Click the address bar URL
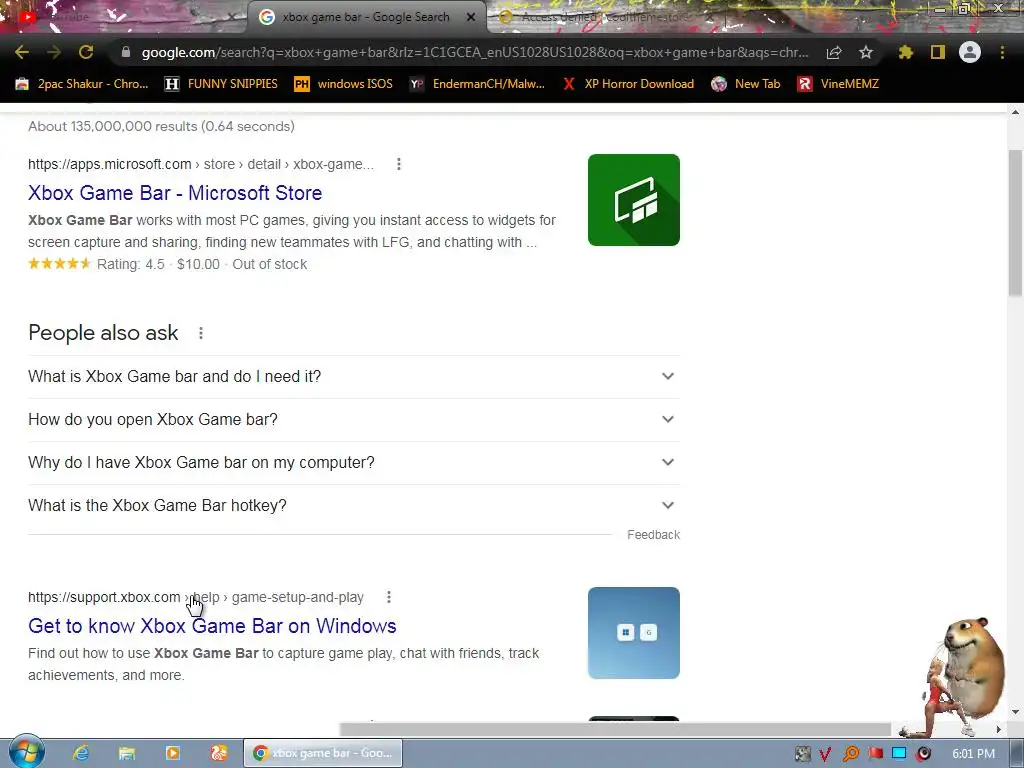 [x=475, y=52]
